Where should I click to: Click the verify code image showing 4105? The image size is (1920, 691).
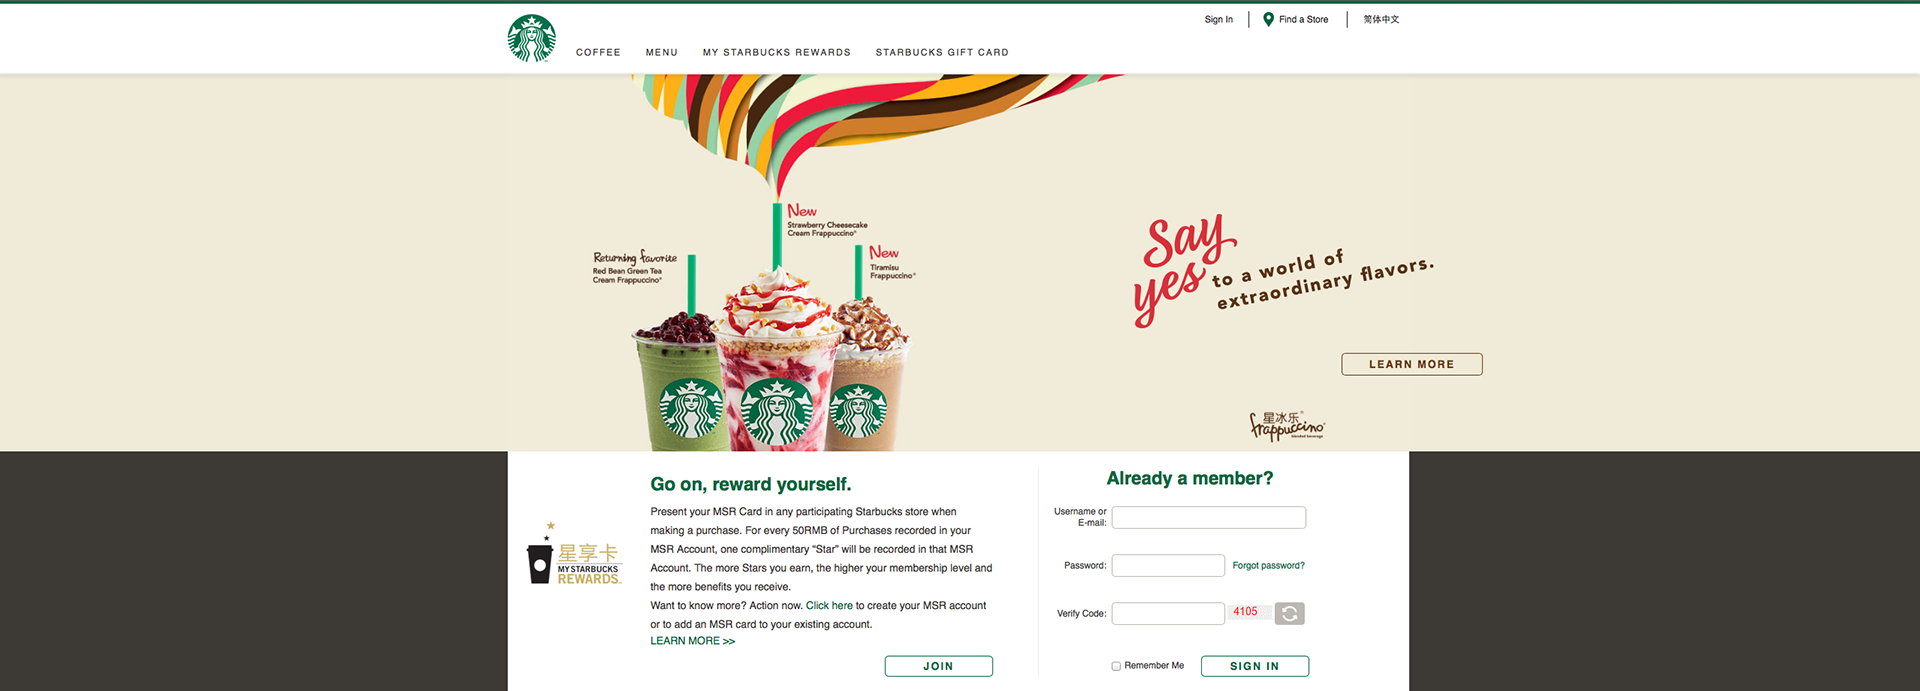[x=1249, y=612]
